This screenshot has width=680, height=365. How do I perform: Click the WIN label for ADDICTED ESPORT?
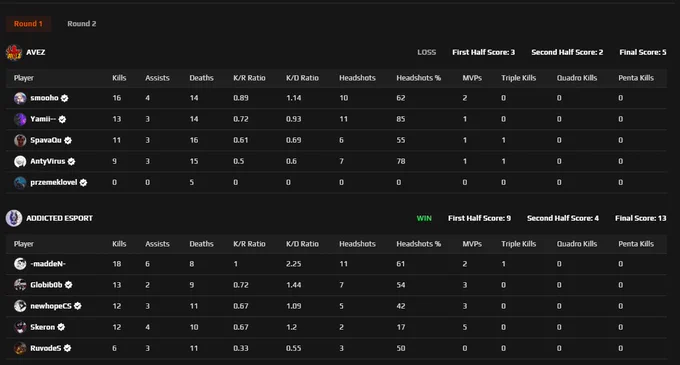click(x=424, y=218)
